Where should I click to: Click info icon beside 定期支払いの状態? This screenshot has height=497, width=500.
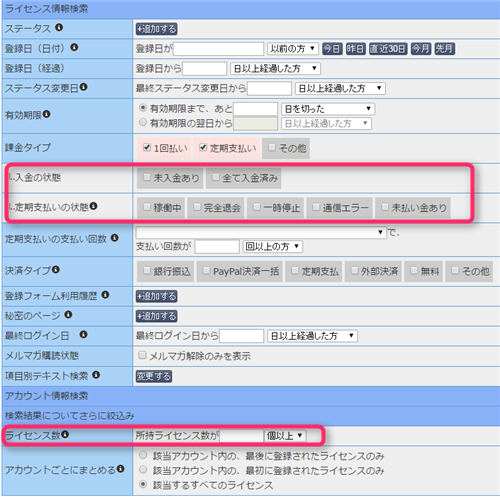[x=93, y=206]
